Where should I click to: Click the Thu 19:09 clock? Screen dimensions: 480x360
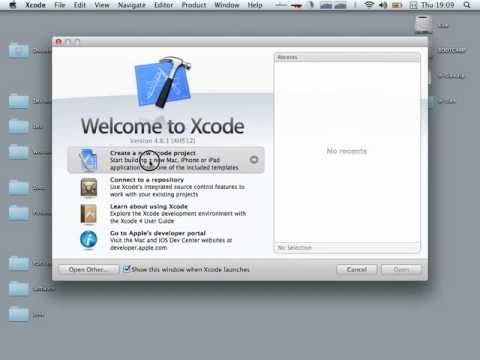pos(437,5)
